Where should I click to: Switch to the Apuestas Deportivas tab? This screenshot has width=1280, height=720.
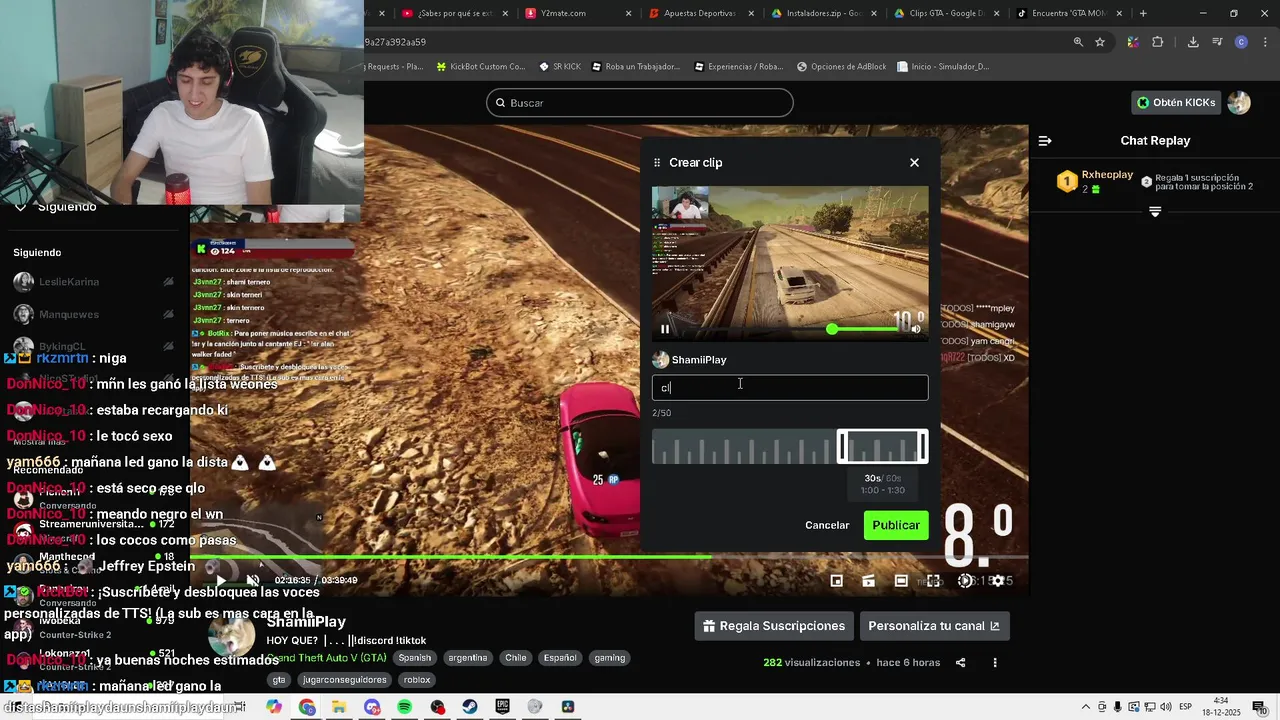699,13
